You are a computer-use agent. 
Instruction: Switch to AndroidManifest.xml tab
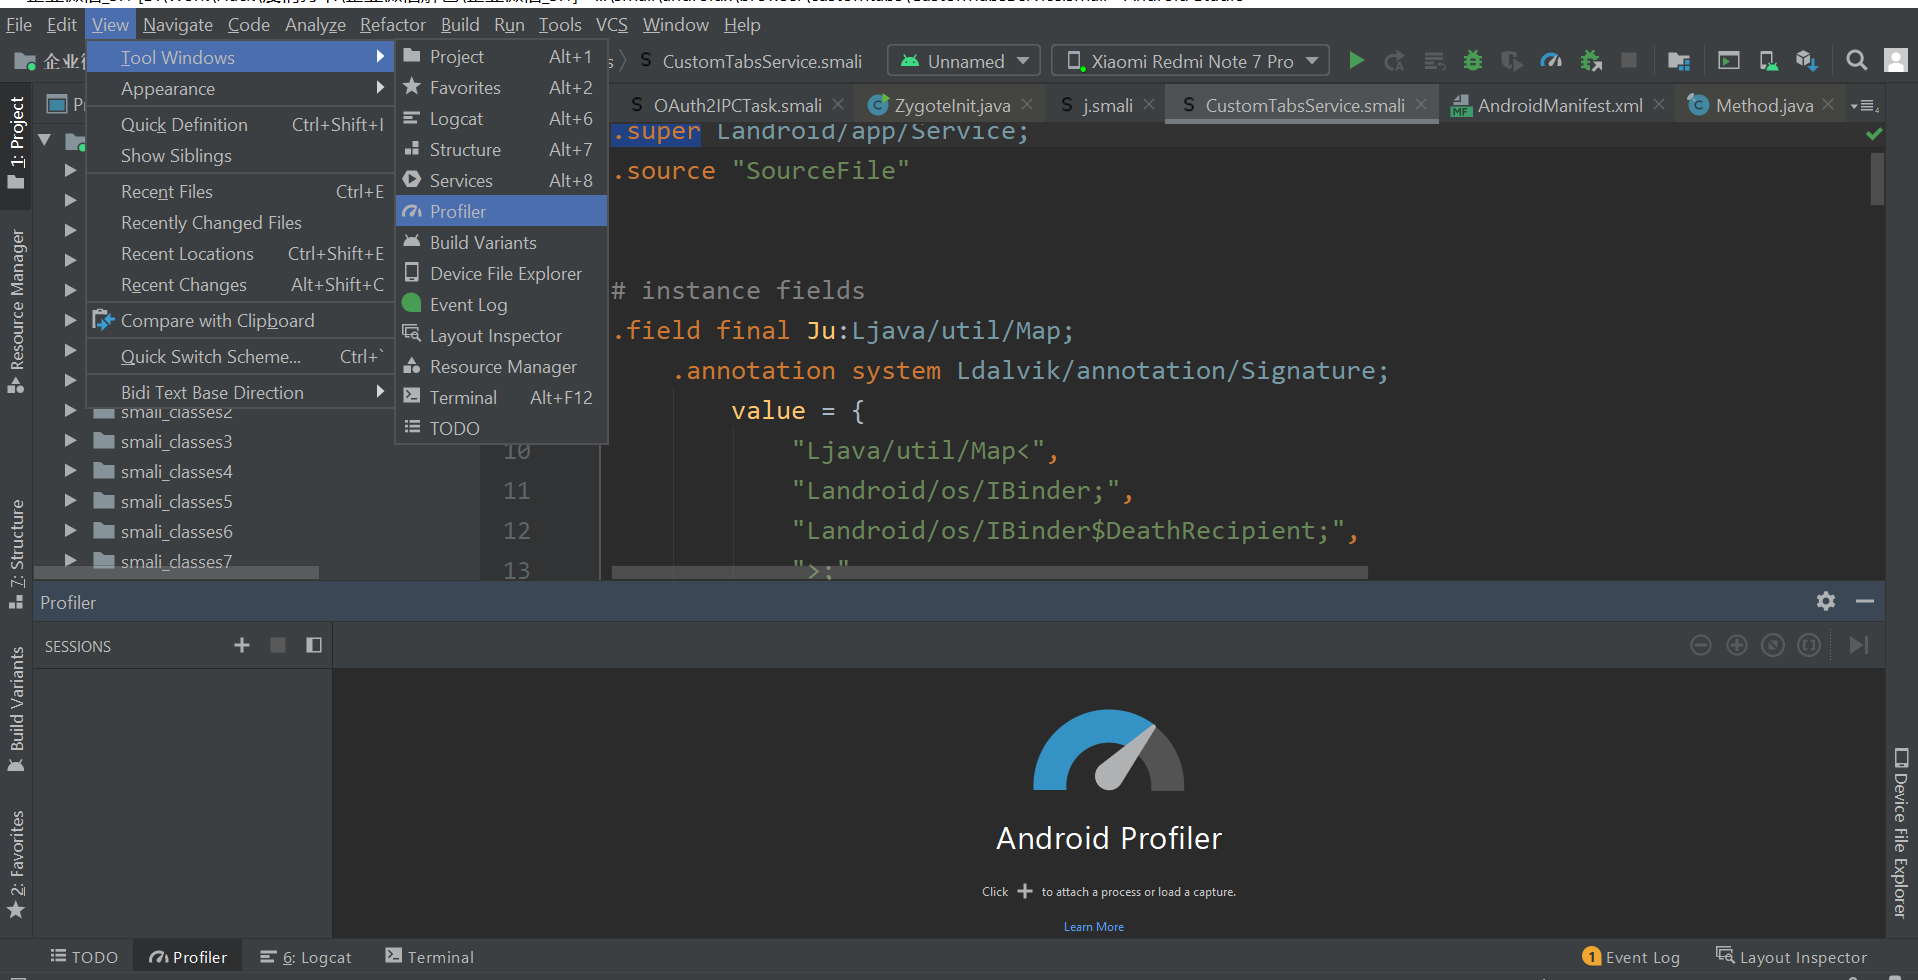click(x=1558, y=105)
